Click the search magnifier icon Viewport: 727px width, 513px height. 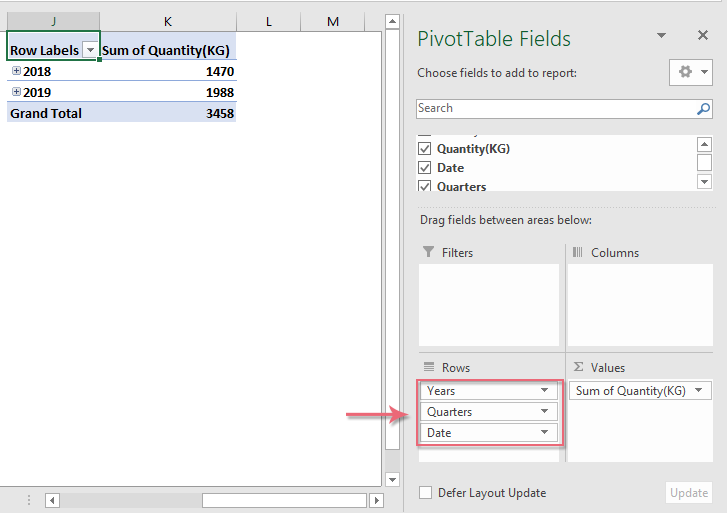703,109
